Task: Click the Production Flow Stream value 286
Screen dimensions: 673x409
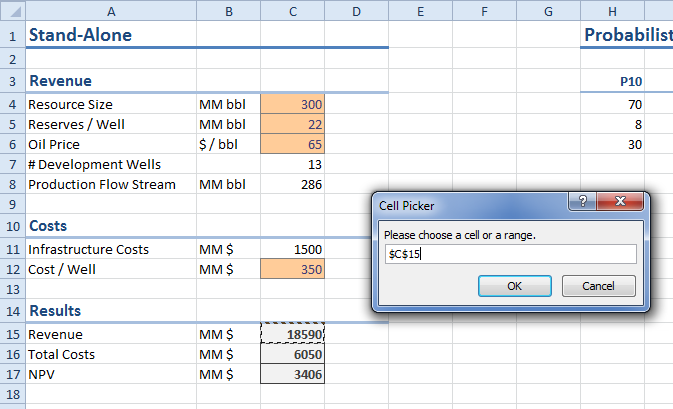Action: [292, 184]
